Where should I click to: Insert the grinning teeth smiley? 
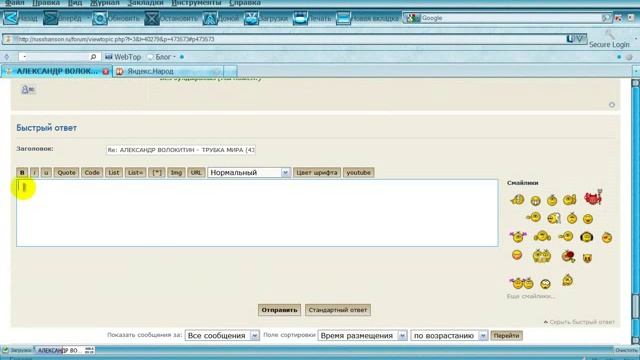pos(535,200)
